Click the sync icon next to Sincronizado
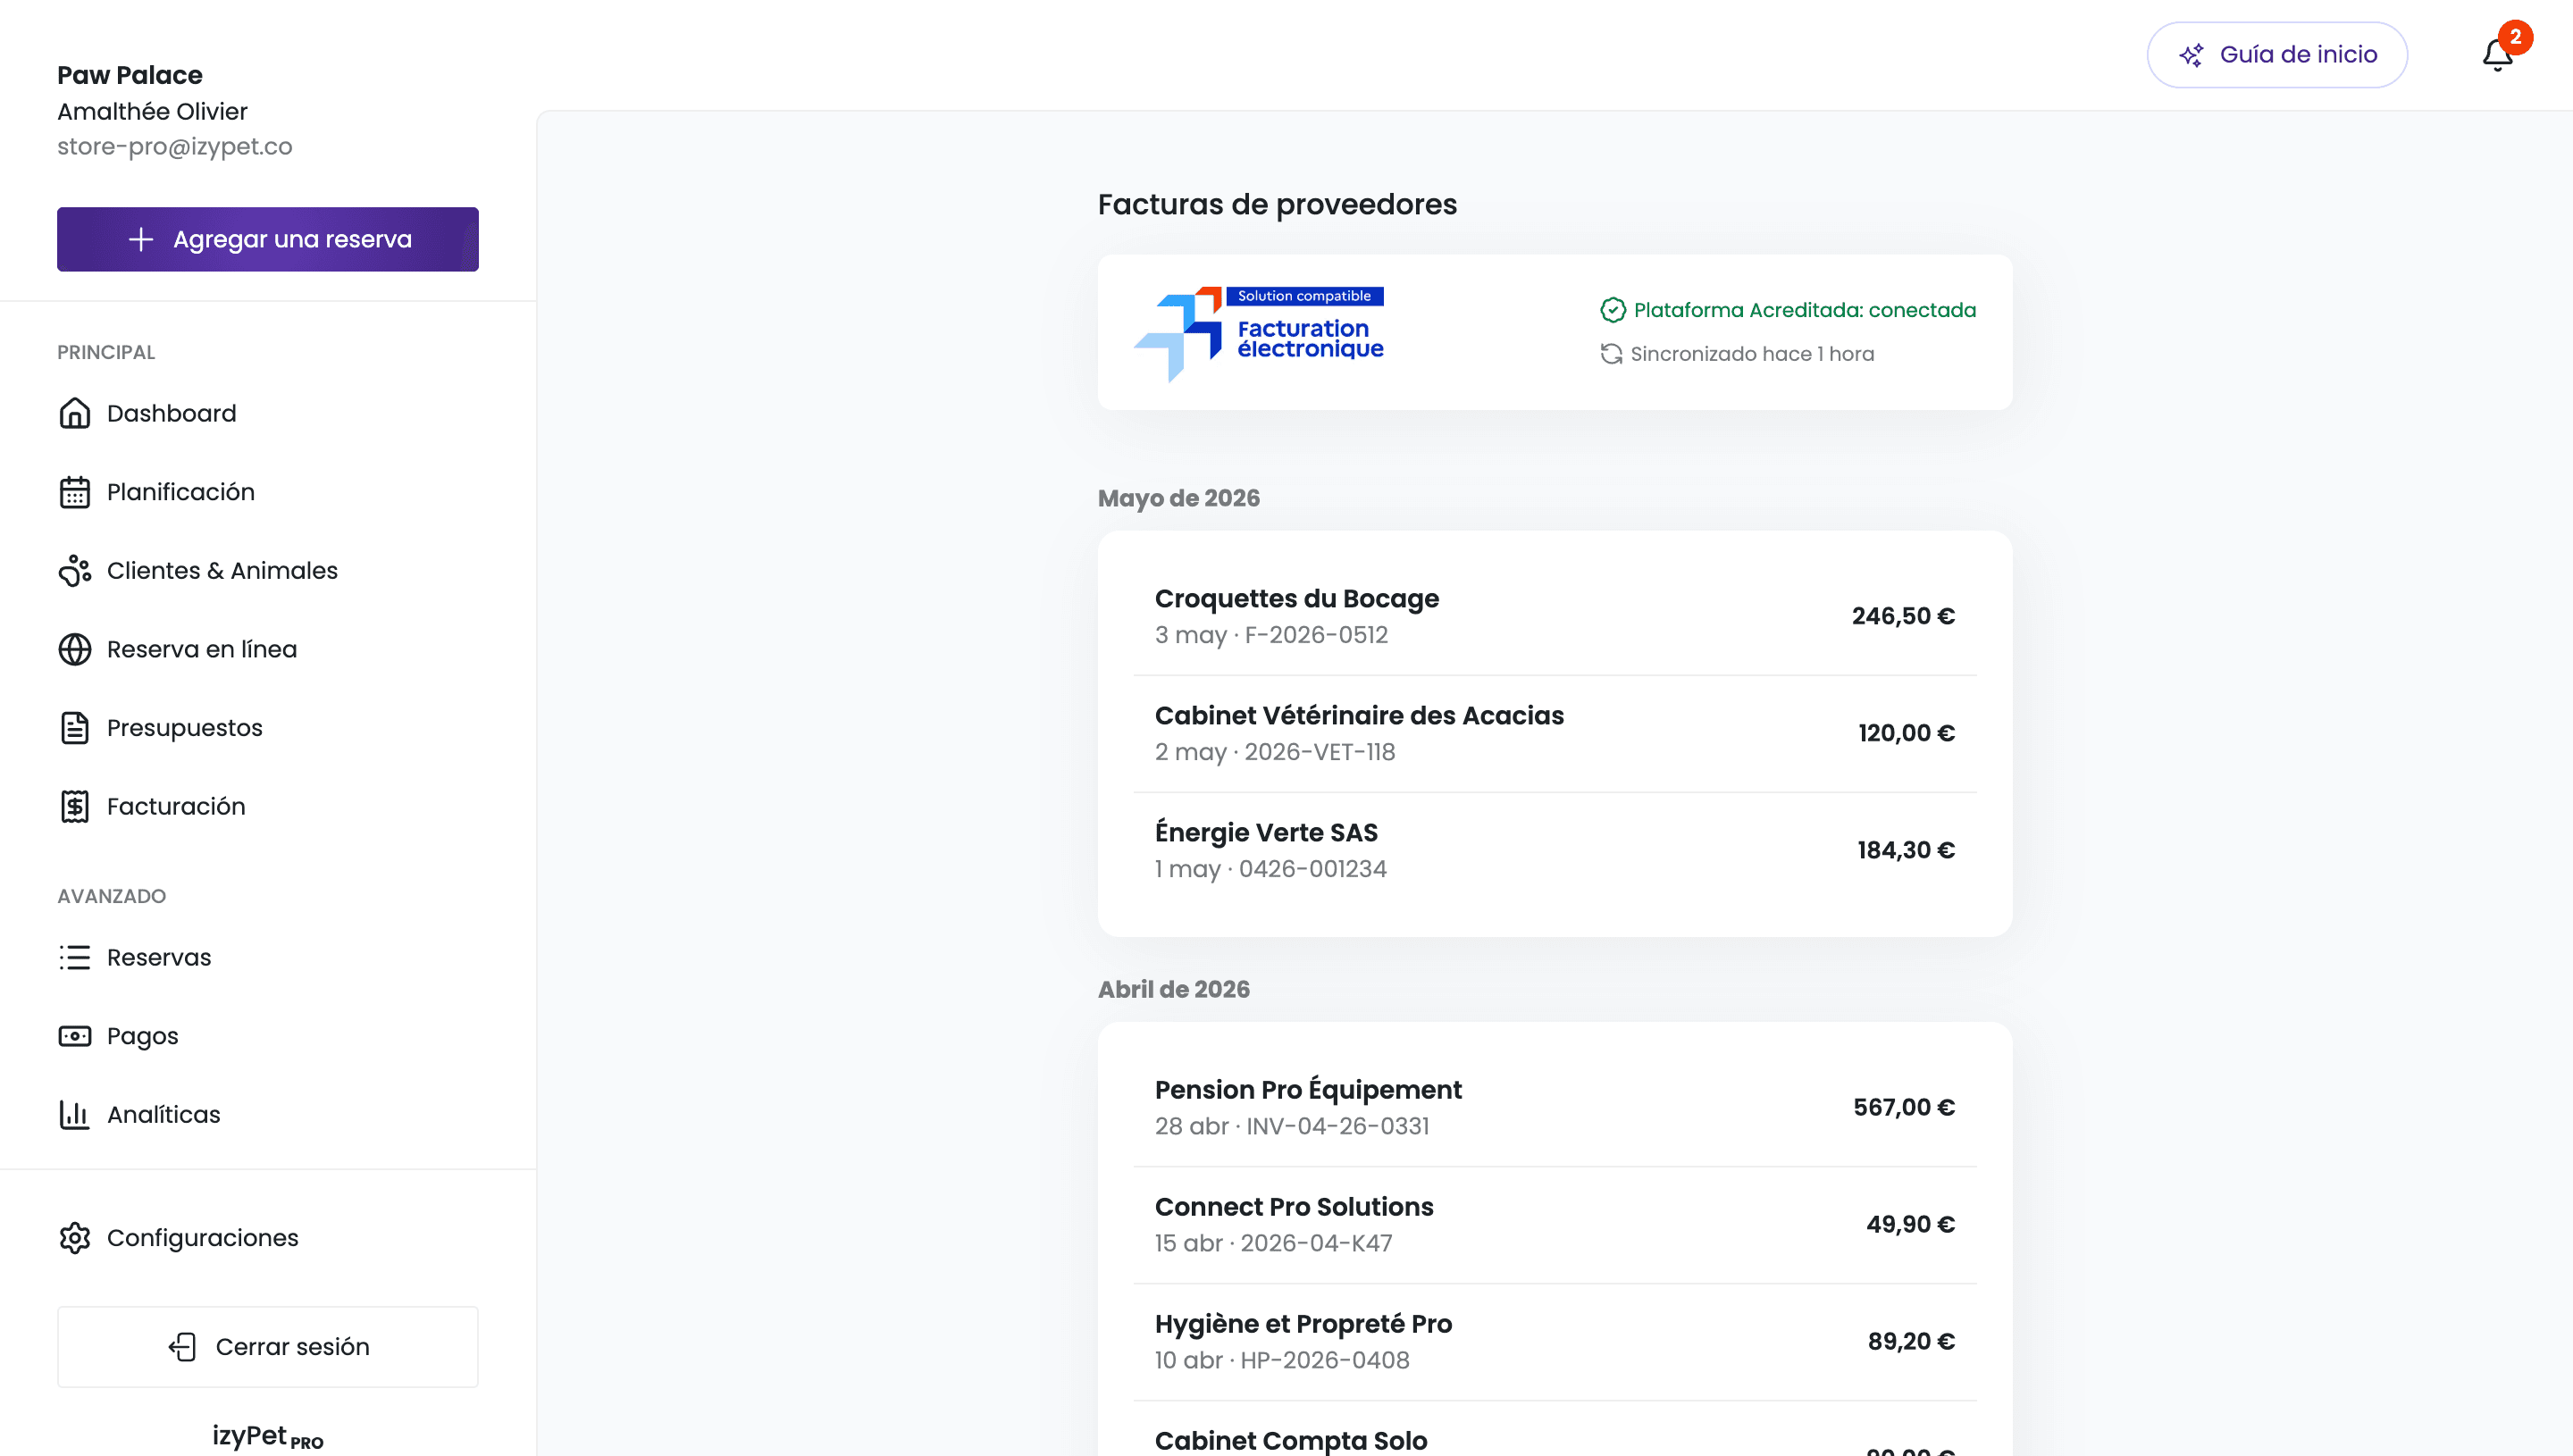2573x1456 pixels. (x=1611, y=354)
